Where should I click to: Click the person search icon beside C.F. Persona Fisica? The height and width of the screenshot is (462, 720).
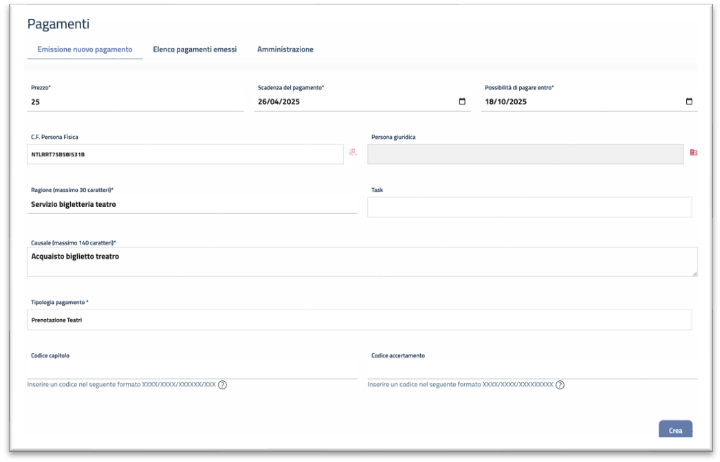click(x=352, y=153)
